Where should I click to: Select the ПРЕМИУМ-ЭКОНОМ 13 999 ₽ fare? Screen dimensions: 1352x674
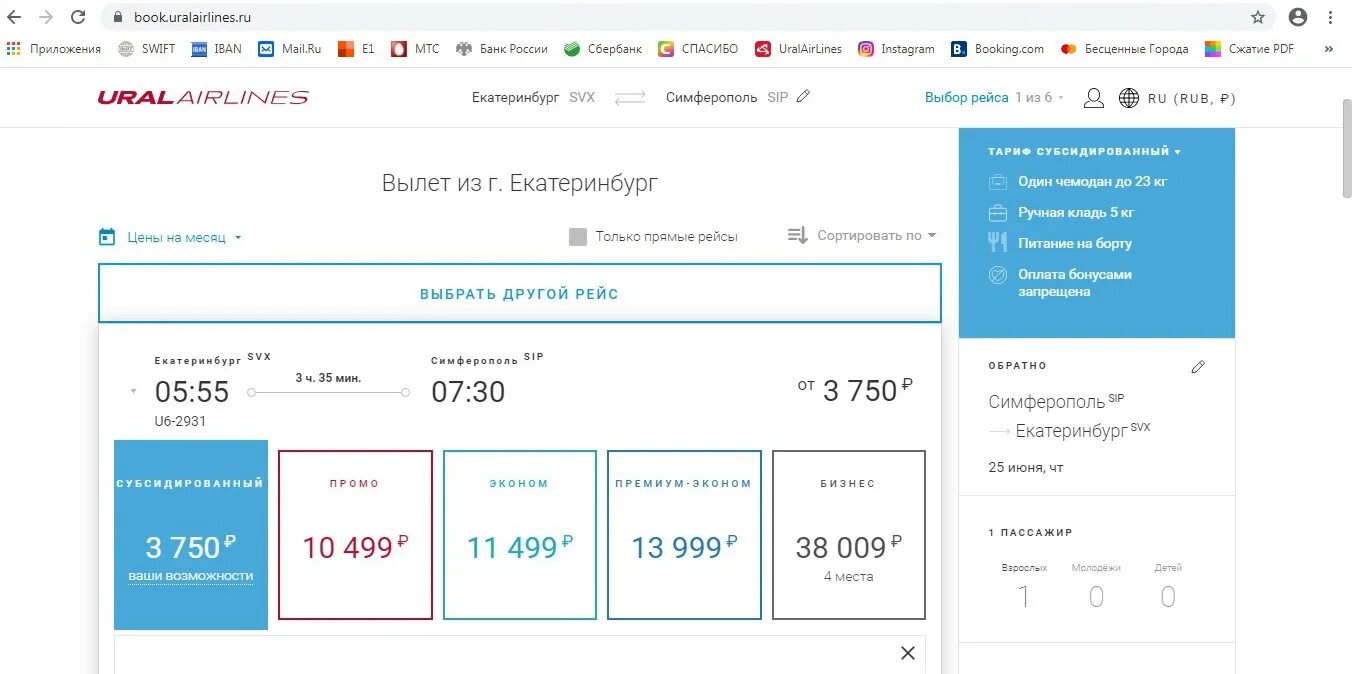[x=684, y=535]
